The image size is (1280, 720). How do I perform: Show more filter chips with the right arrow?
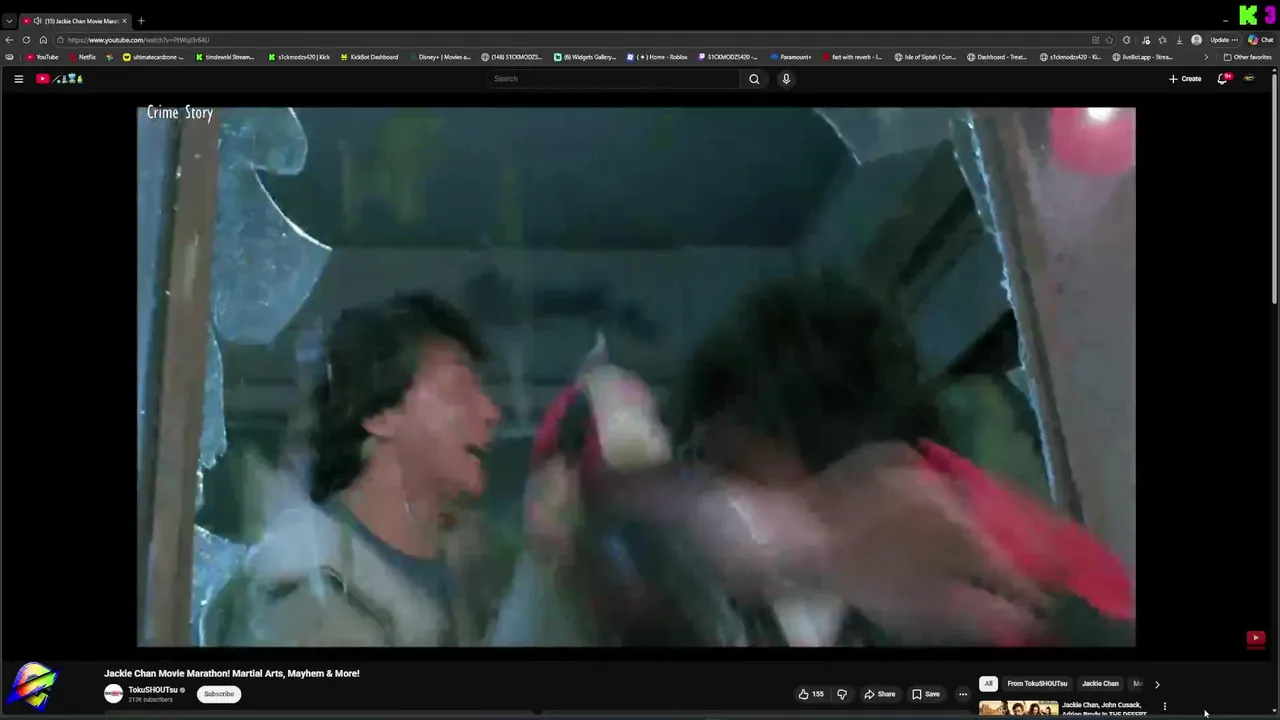[x=1157, y=684]
